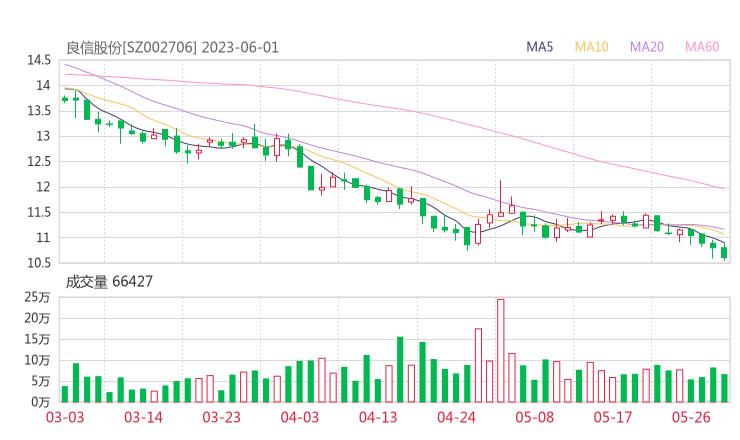Click the last green candlestick at far right

(724, 253)
